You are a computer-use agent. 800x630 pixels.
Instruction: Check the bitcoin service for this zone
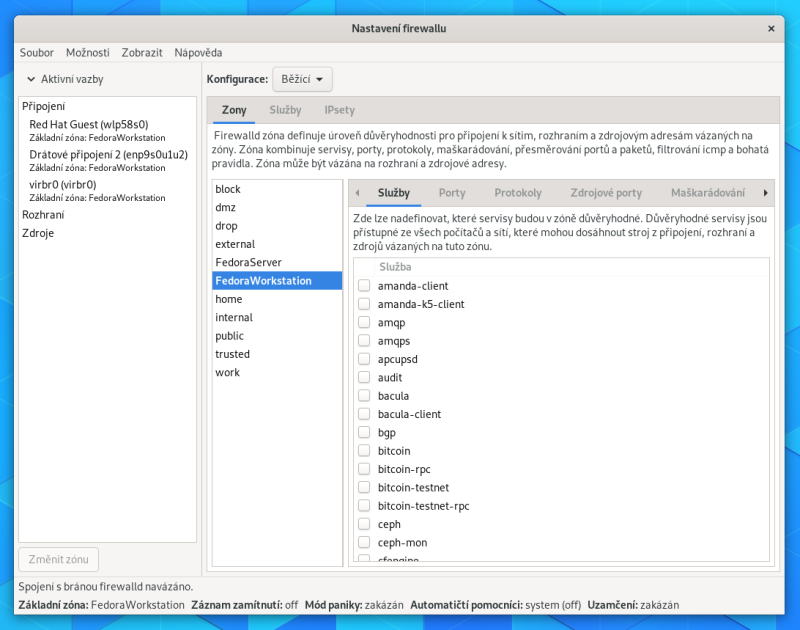[366, 450]
